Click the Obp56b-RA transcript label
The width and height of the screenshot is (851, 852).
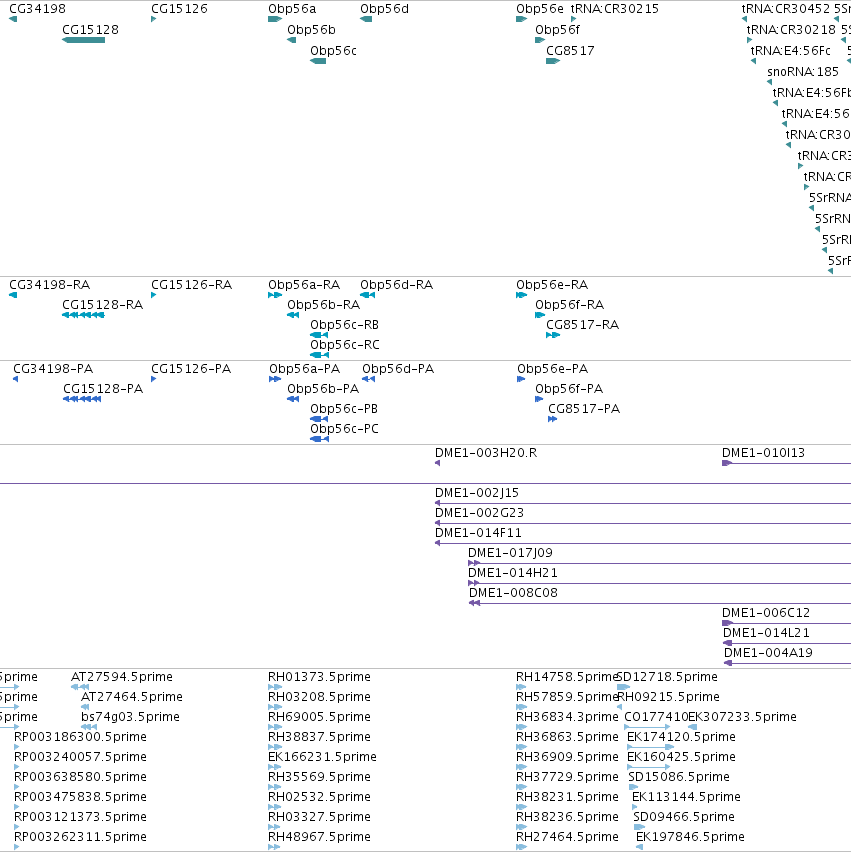click(323, 305)
